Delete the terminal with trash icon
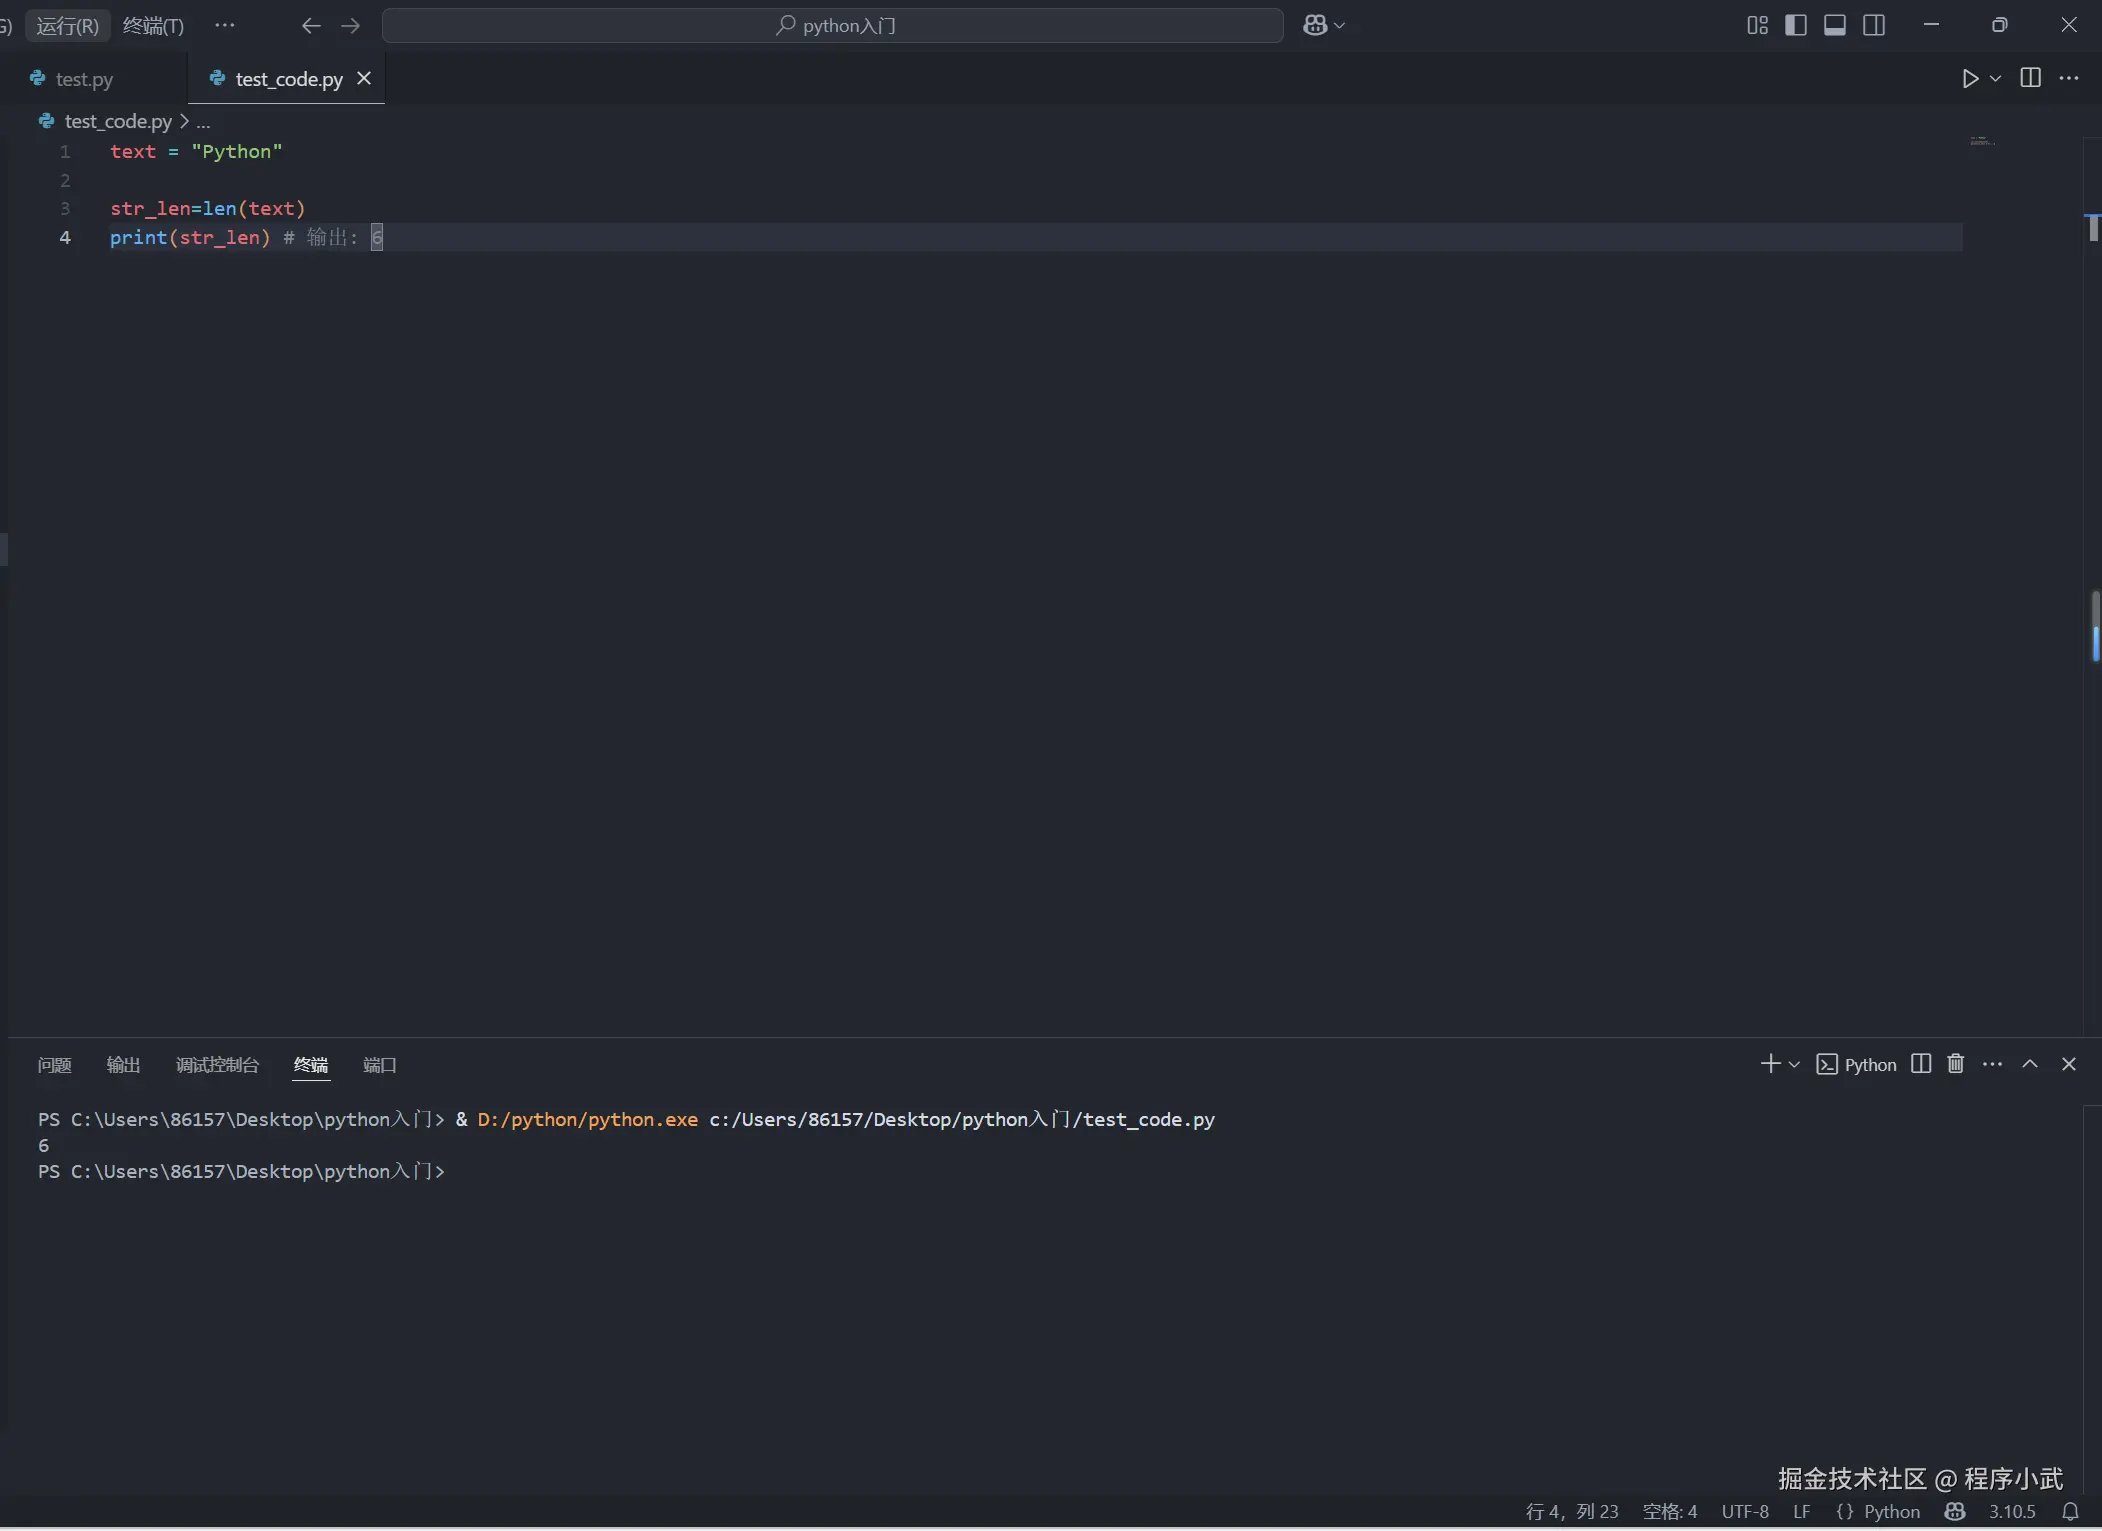 [x=1956, y=1064]
